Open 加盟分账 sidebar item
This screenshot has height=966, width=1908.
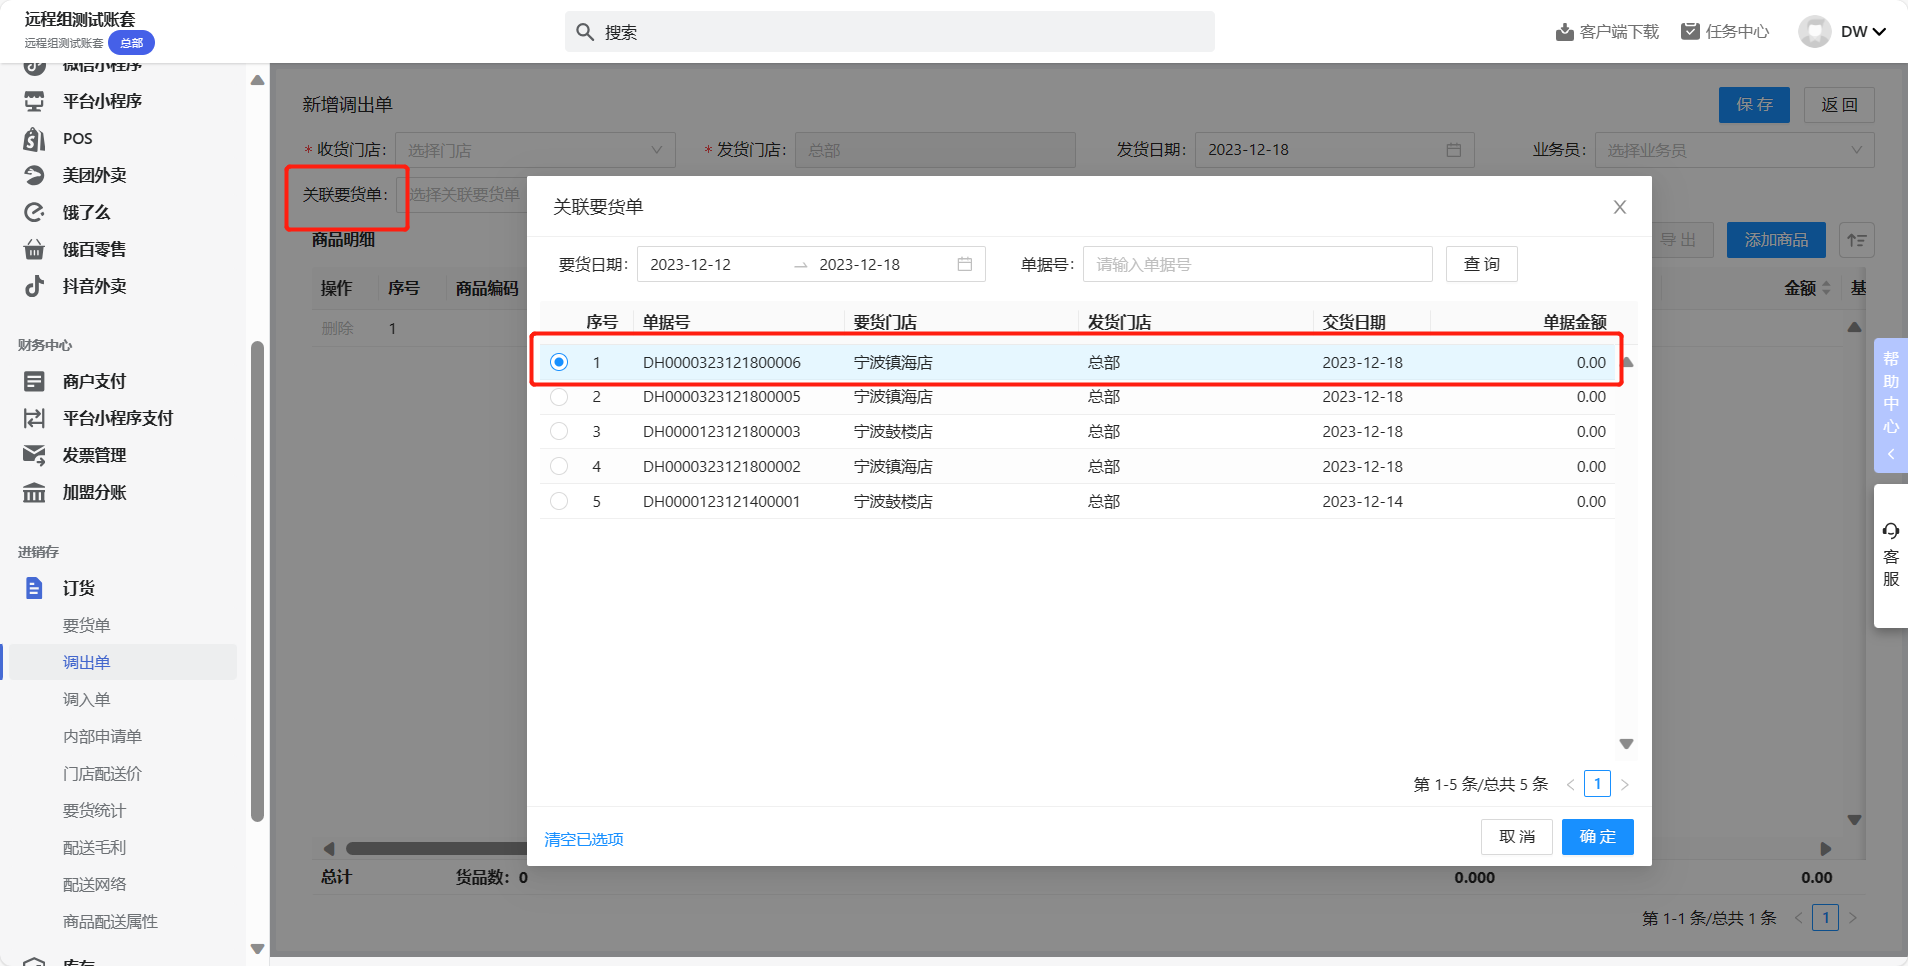click(94, 492)
